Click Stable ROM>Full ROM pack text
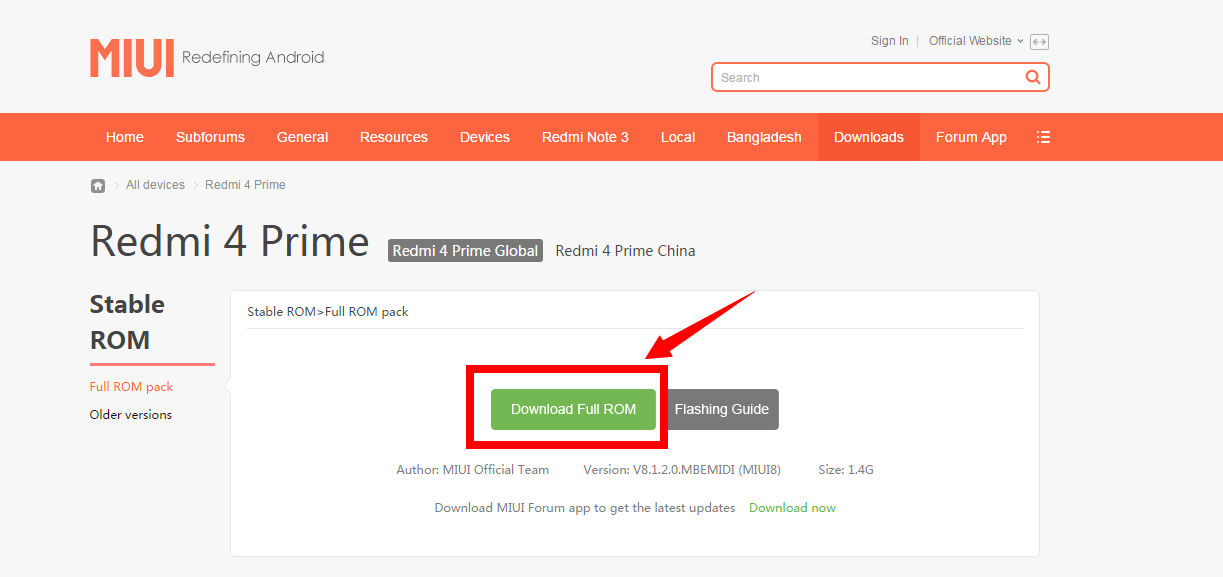Viewport: 1223px width, 577px height. click(x=328, y=312)
